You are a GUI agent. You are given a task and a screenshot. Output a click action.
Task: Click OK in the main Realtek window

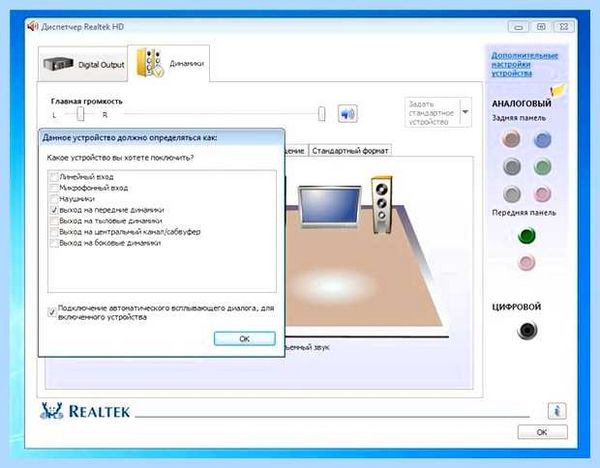(542, 432)
